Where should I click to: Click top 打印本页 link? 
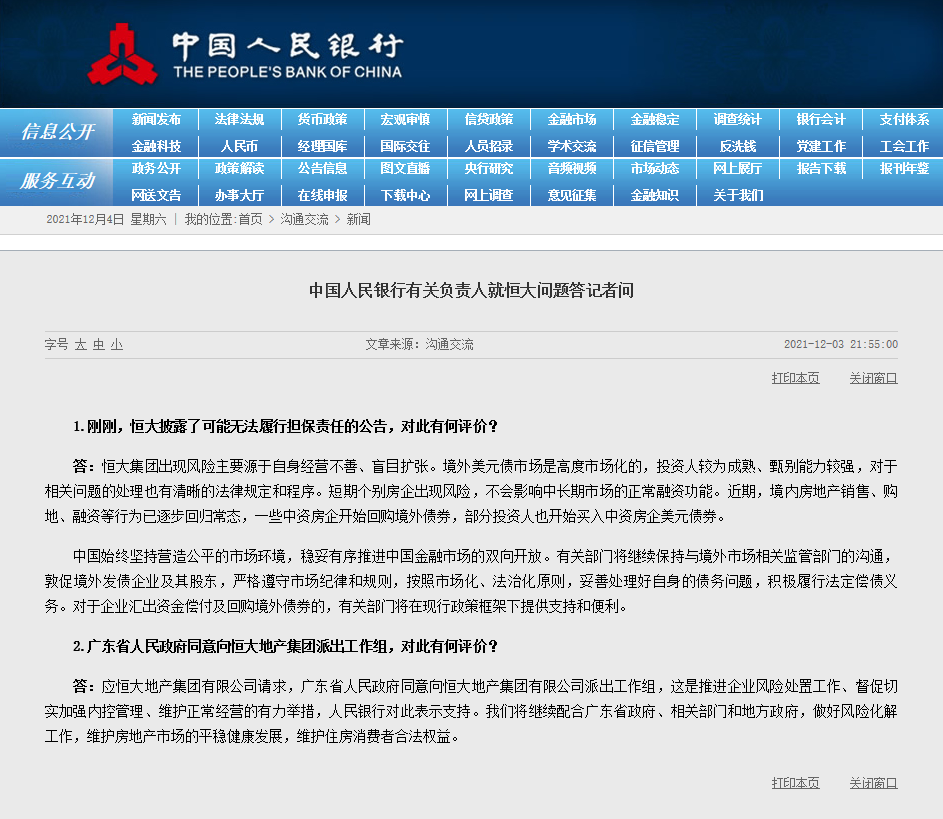pos(796,378)
